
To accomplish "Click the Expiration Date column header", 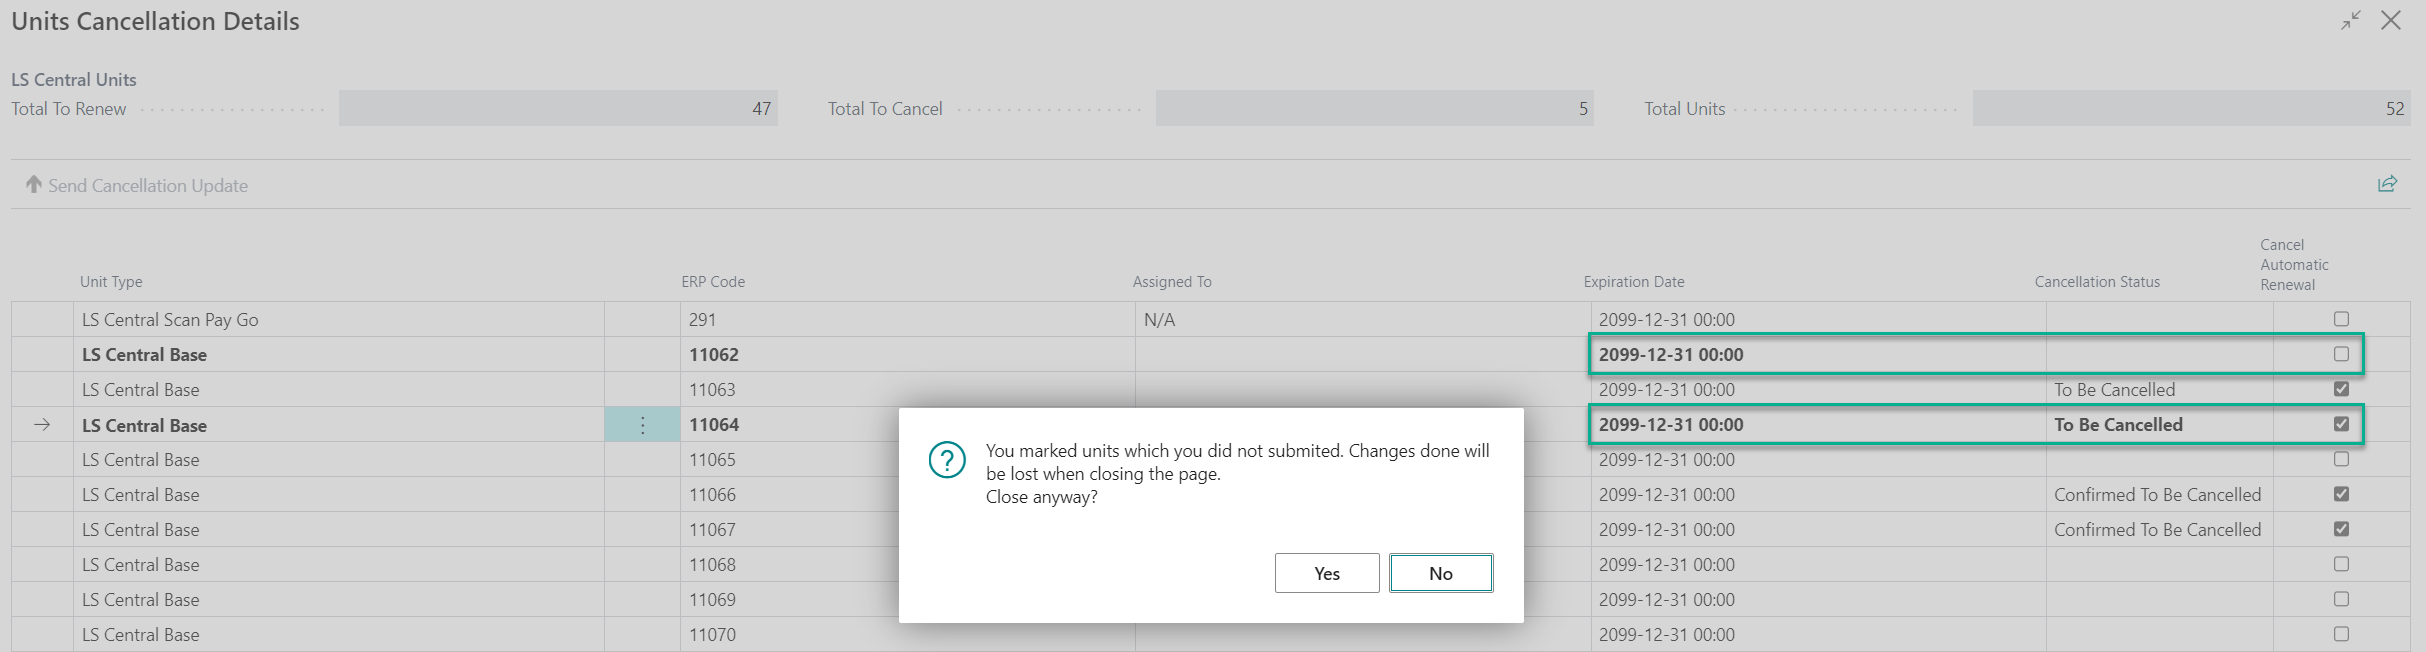I will [1633, 282].
